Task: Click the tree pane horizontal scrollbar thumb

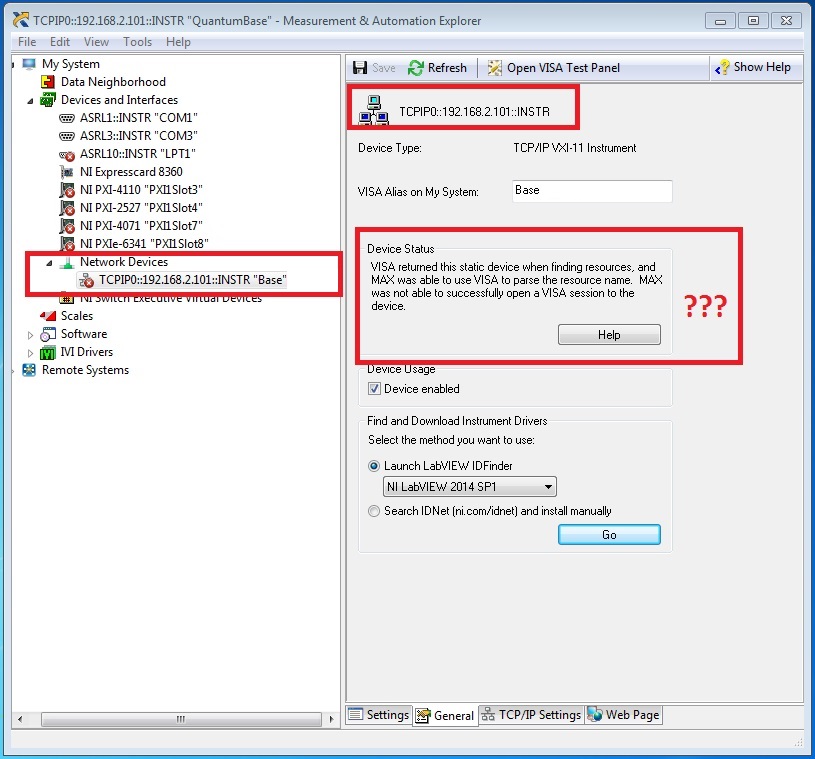Action: tap(181, 719)
